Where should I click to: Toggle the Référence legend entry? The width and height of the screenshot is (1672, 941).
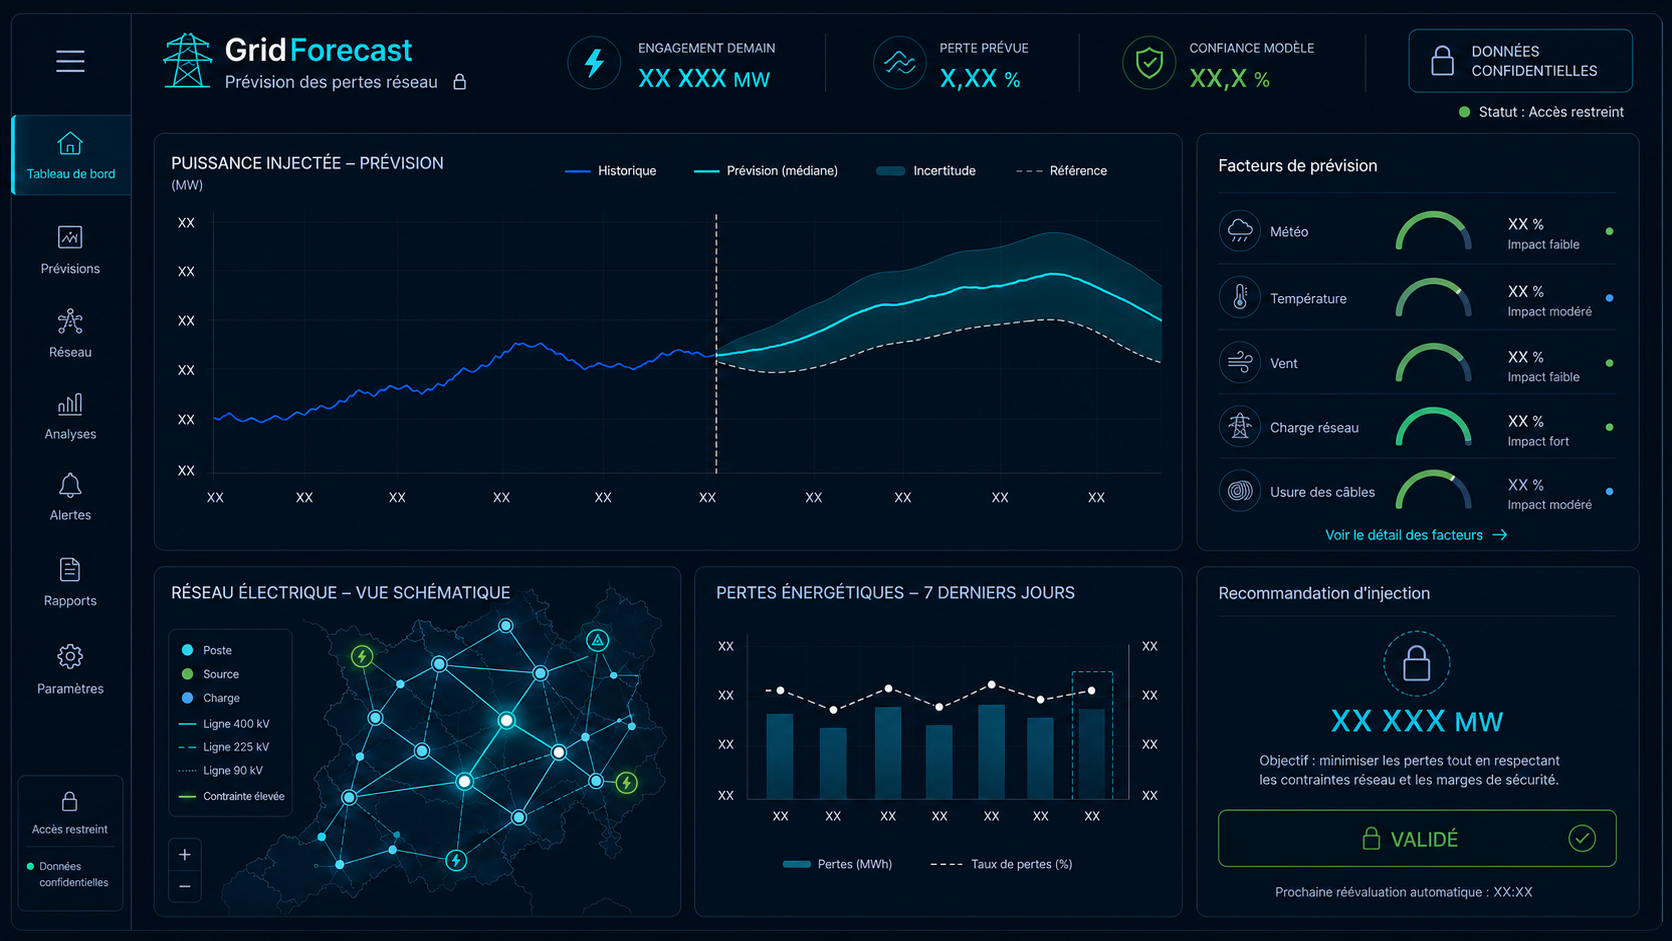pos(1062,171)
